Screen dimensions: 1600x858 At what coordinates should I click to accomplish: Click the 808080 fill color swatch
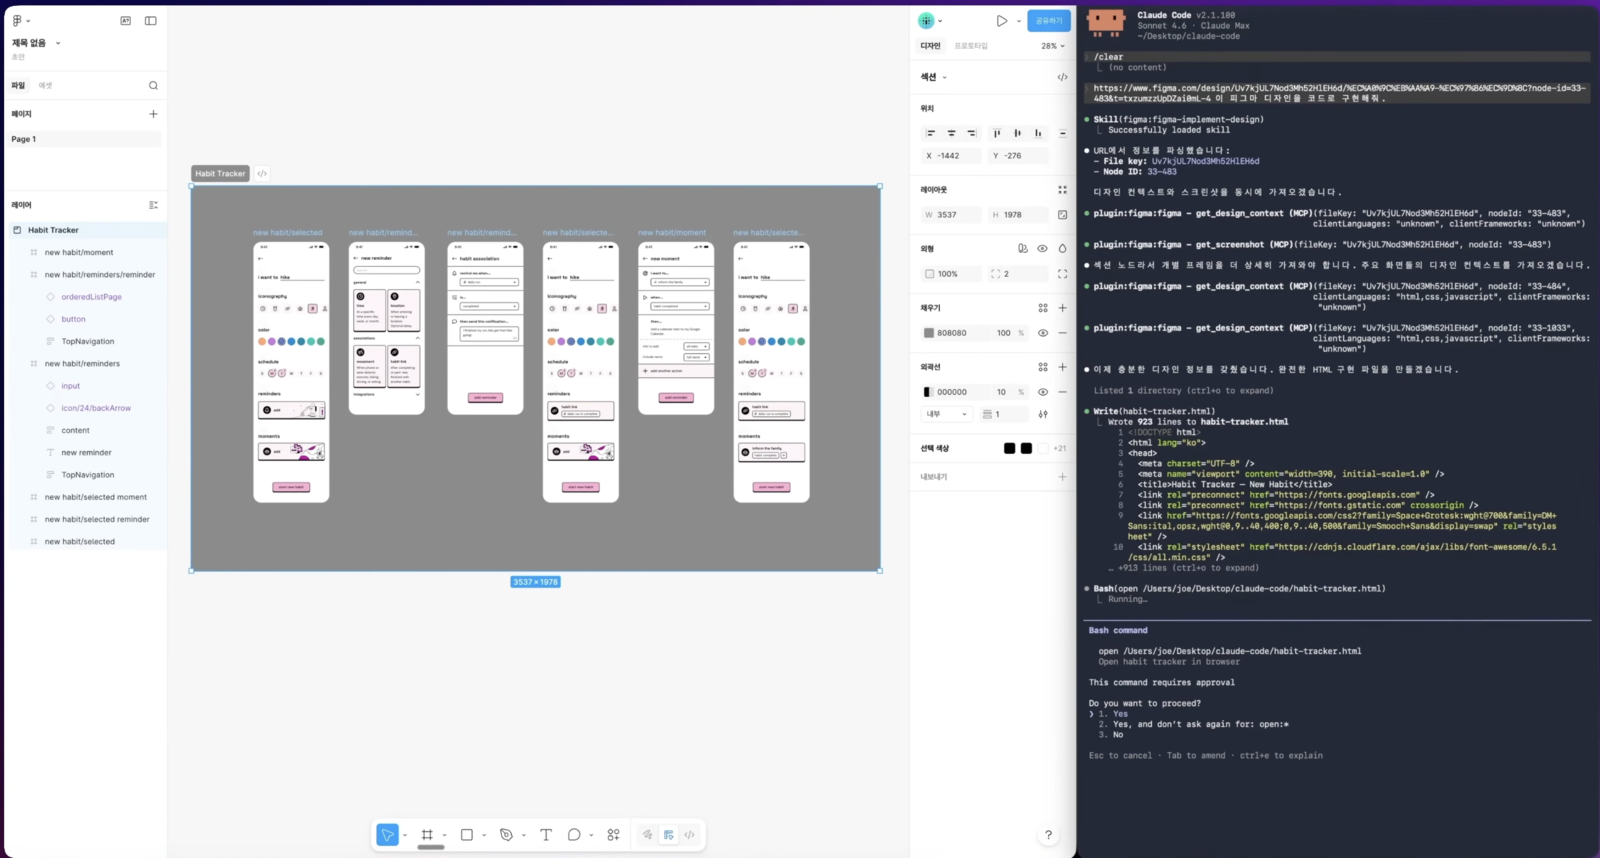tap(929, 333)
